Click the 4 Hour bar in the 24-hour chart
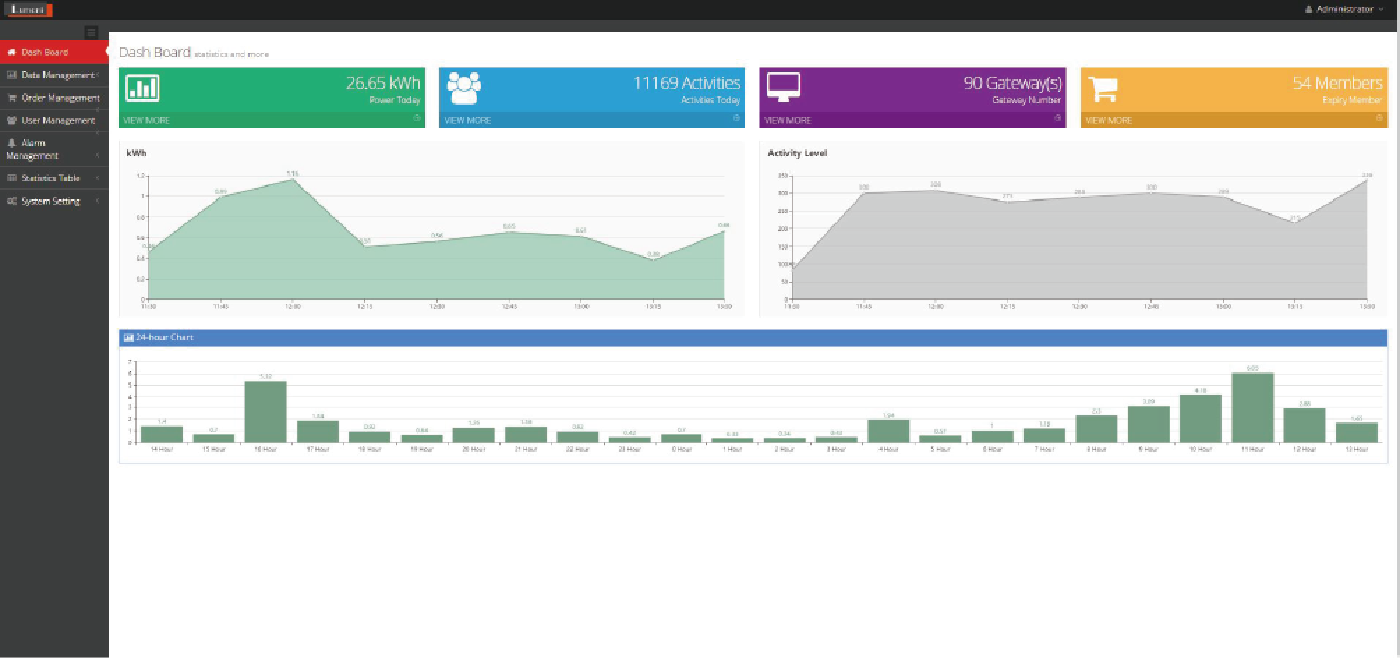 coord(888,431)
